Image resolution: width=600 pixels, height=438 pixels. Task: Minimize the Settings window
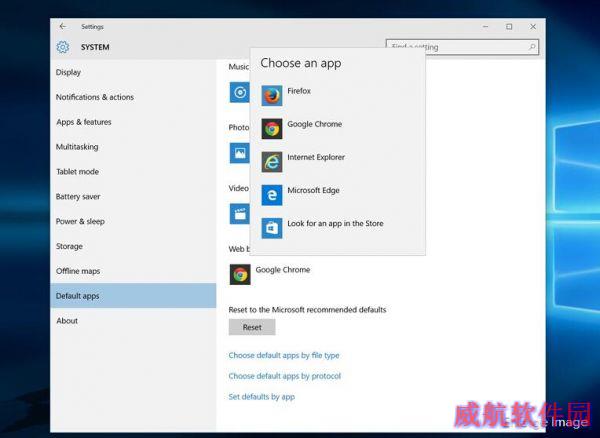[486, 26]
